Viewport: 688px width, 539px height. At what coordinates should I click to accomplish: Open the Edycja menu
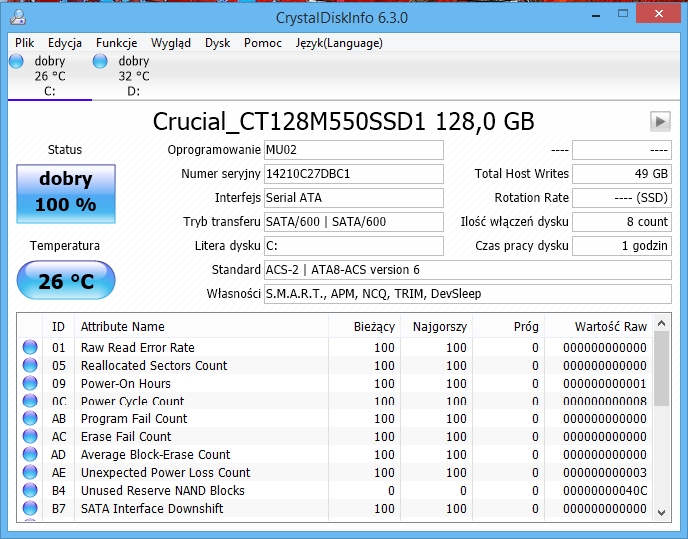coord(65,43)
